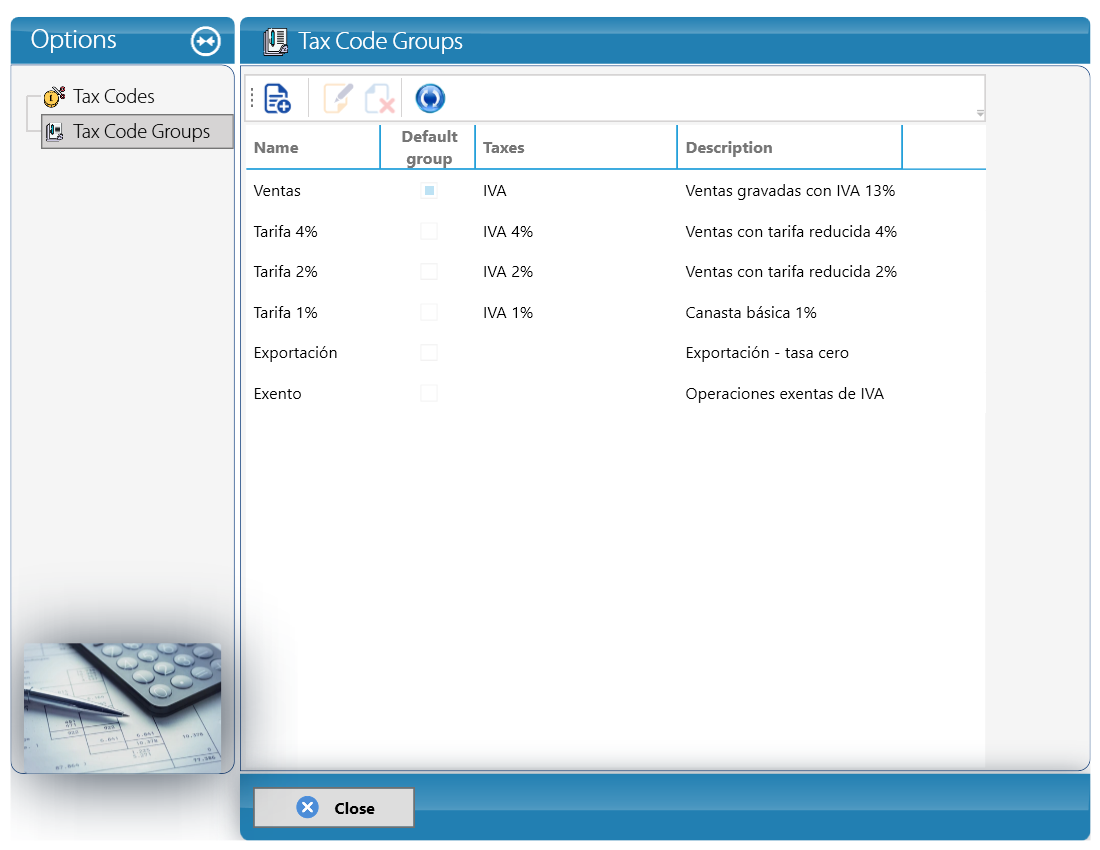Refresh the tax code groups list
Screen dimensions: 1100x850
point(430,98)
